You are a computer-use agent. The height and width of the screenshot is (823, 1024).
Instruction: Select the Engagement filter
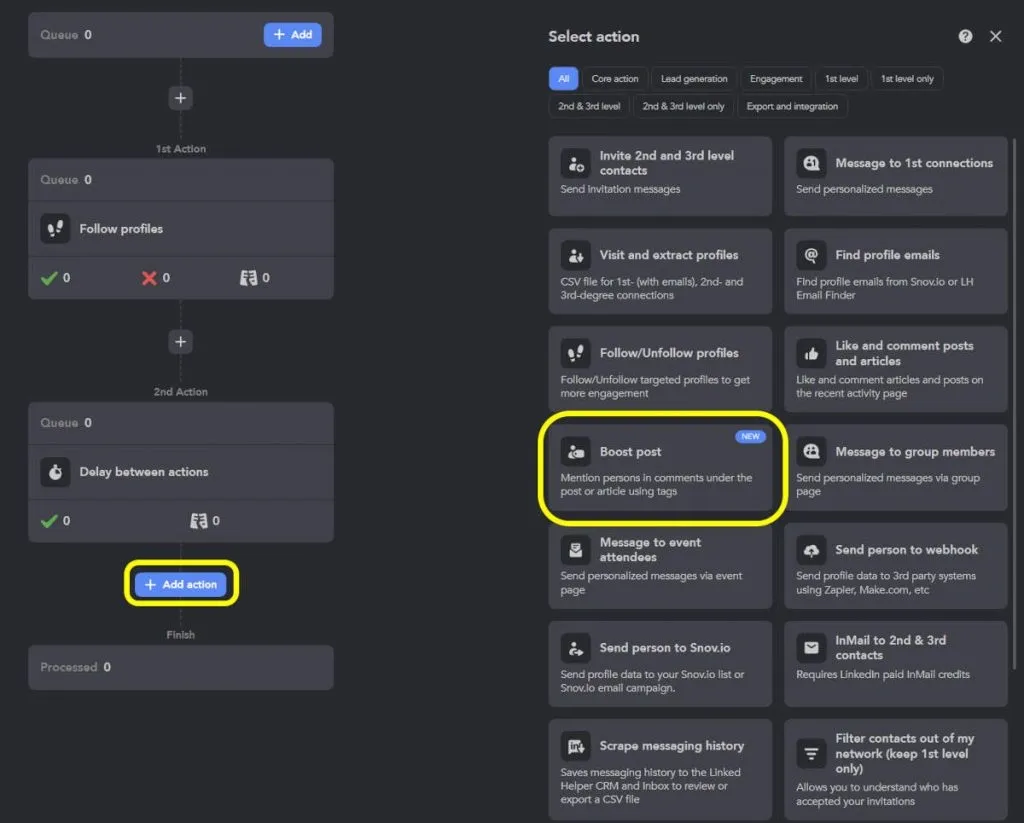(776, 78)
